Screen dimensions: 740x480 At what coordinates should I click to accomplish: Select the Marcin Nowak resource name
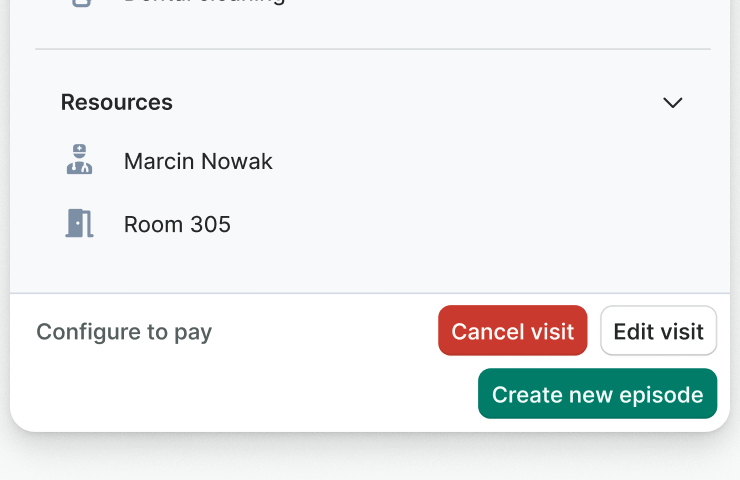(198, 161)
